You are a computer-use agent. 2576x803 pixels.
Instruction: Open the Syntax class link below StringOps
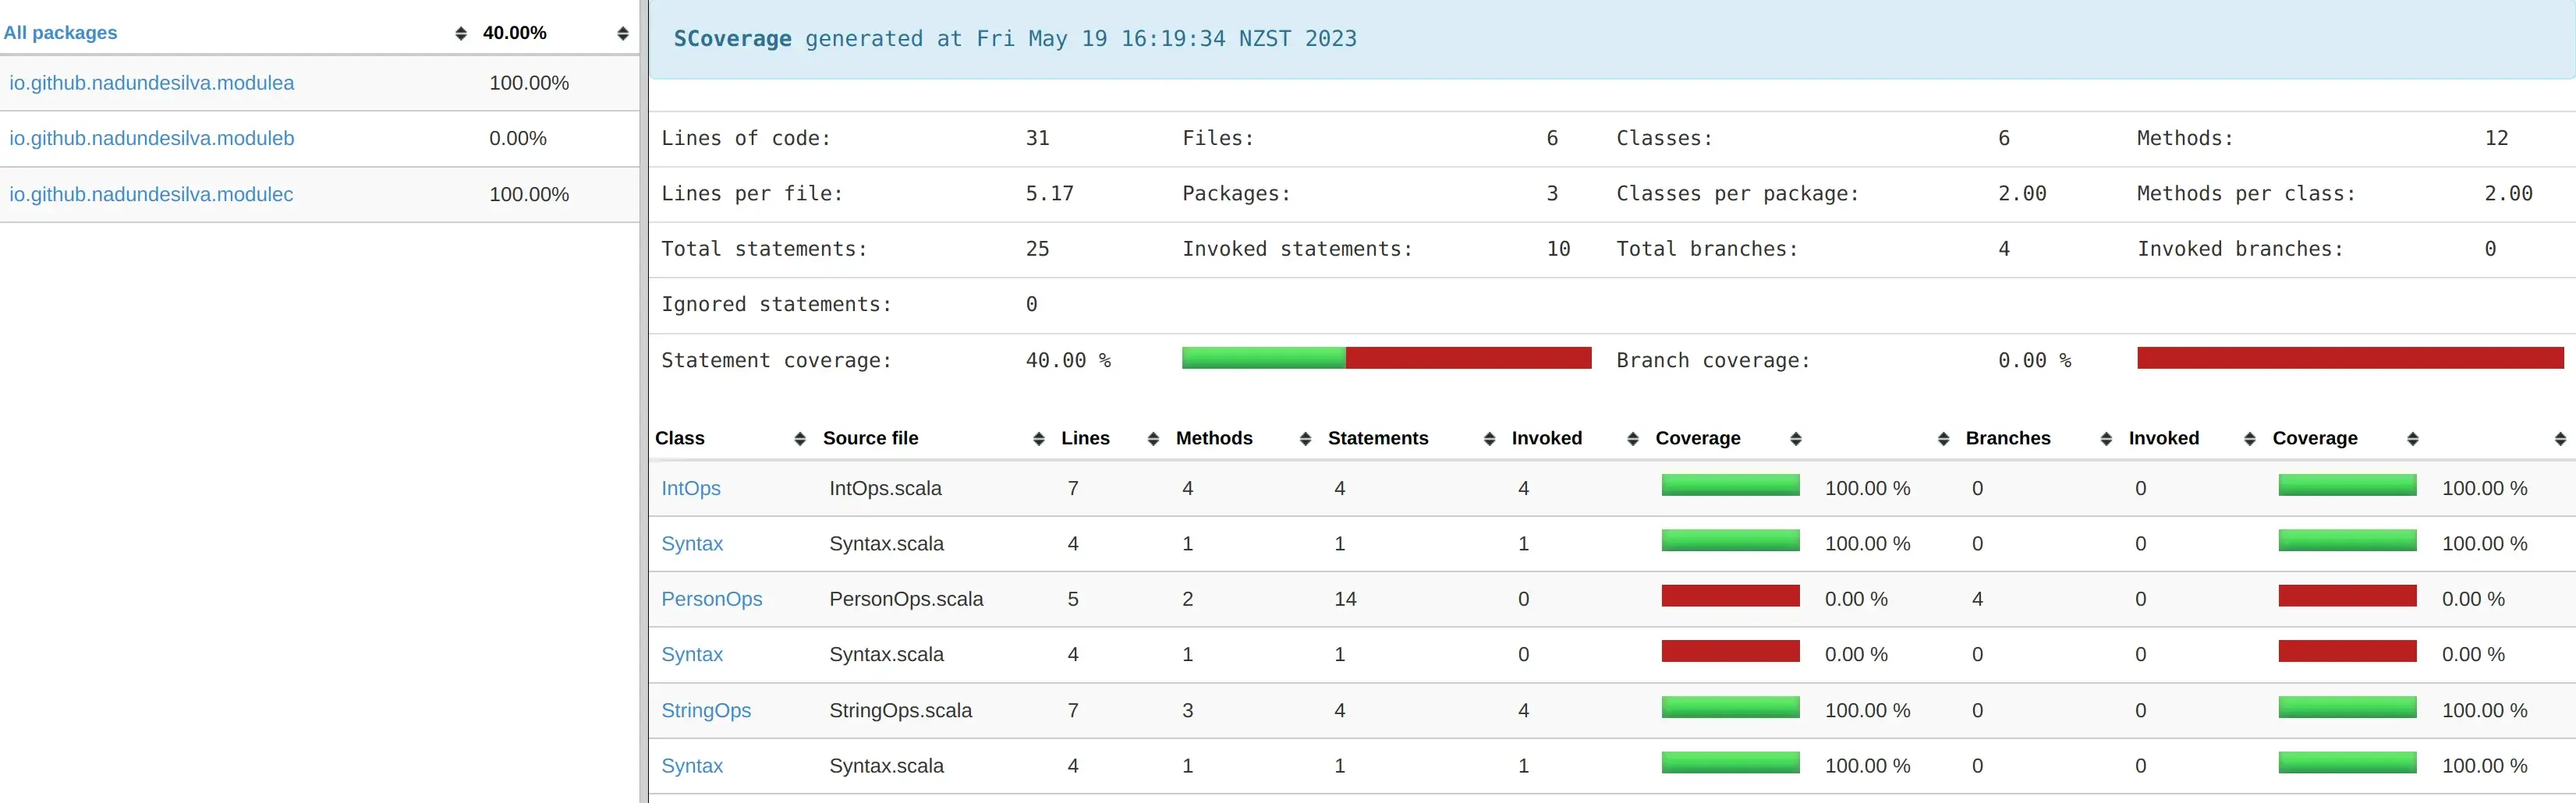click(x=692, y=766)
